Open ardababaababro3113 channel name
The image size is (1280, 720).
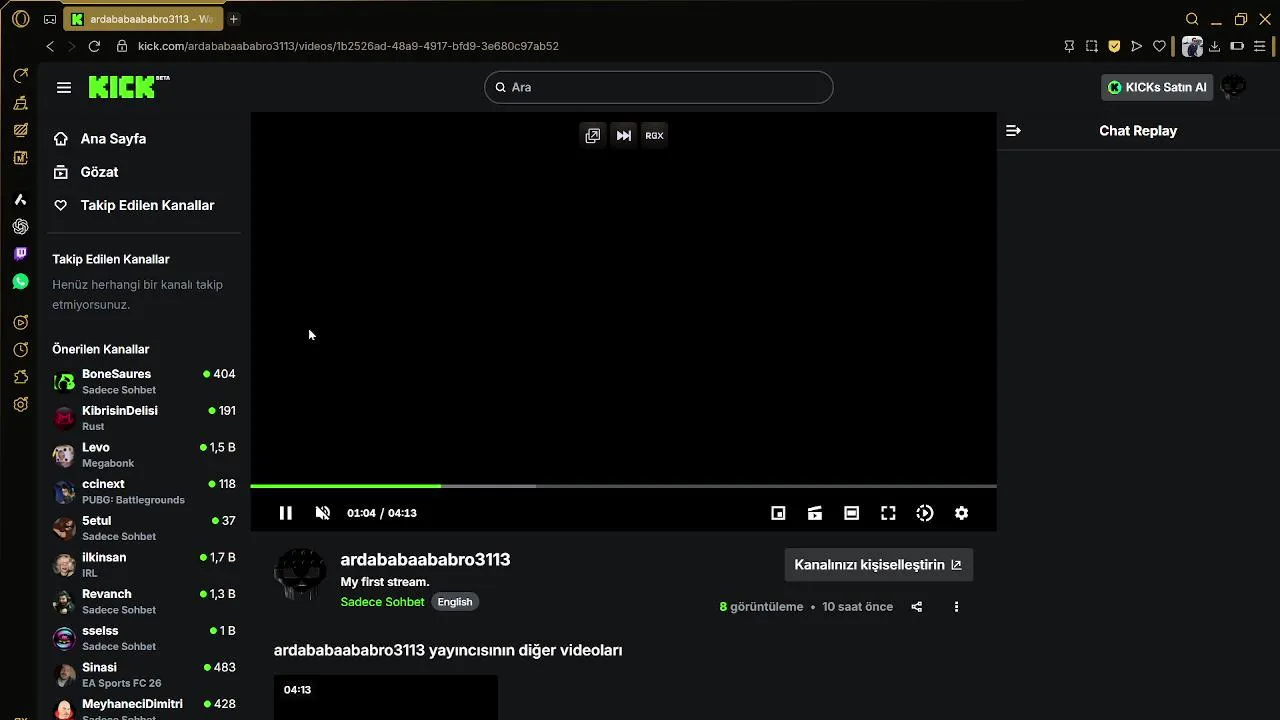tap(425, 560)
